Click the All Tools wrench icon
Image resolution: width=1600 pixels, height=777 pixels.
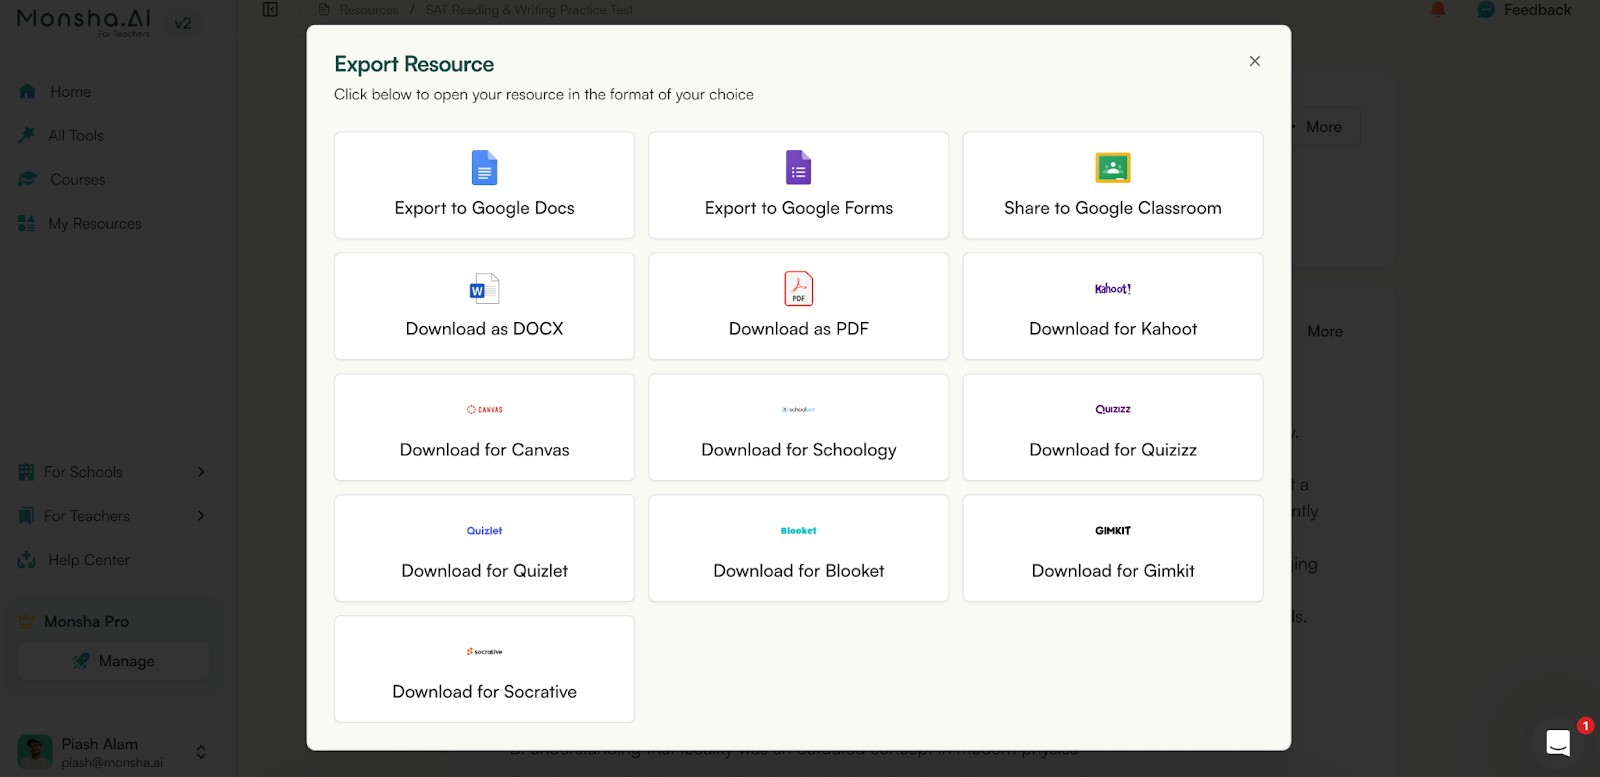pos(27,135)
